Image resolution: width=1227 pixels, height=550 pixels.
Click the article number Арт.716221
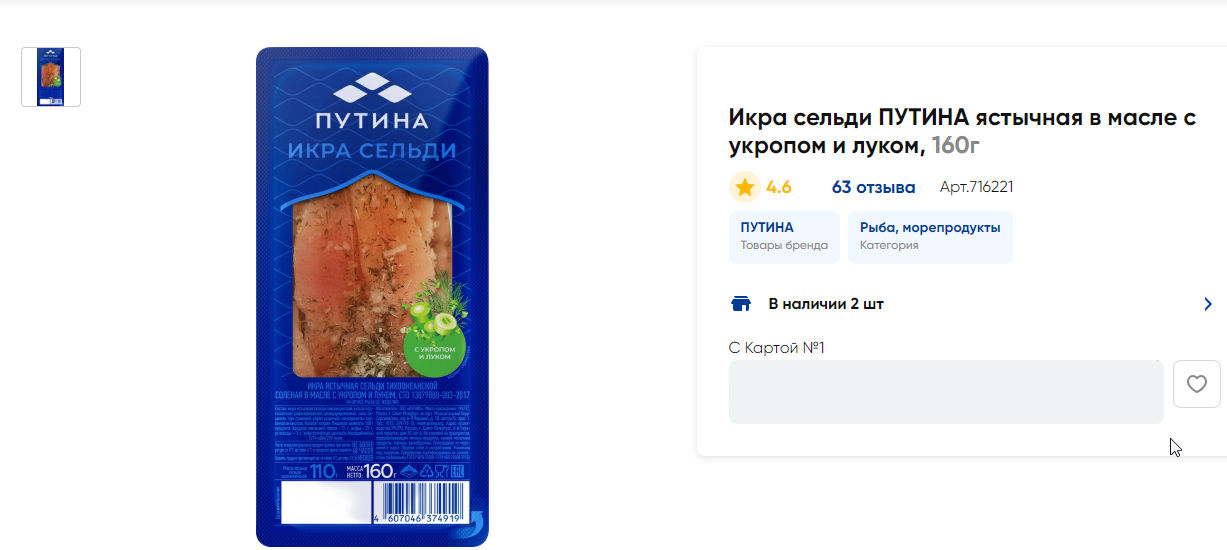pos(977,187)
